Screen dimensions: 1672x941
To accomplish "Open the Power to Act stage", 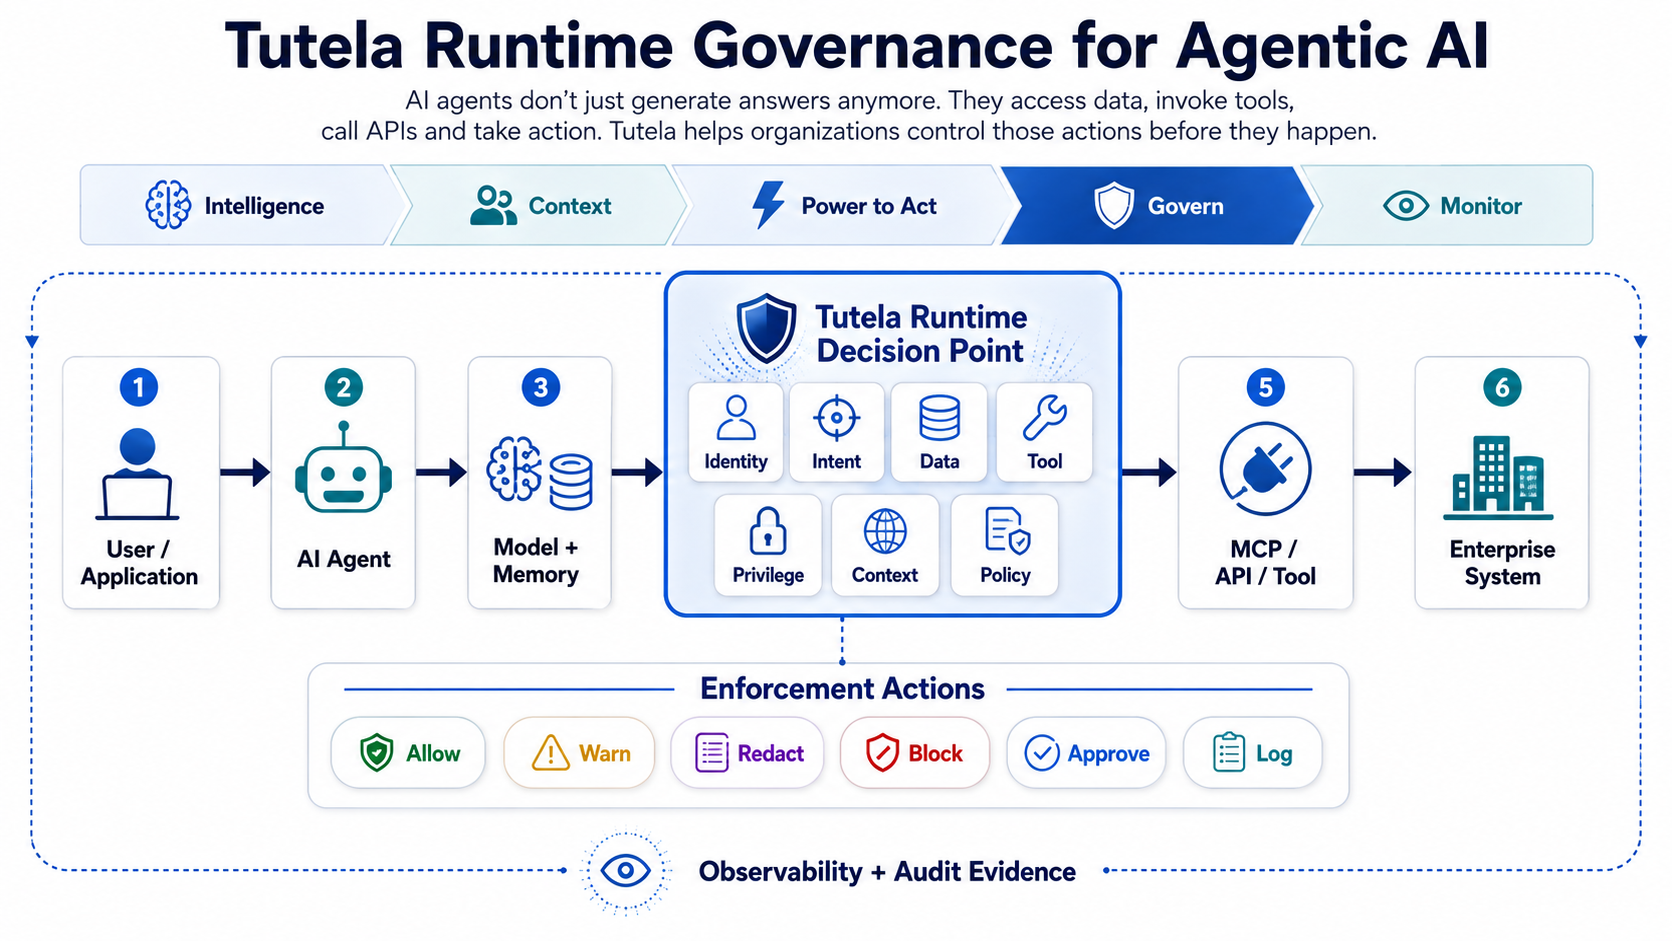I will pyautogui.click(x=845, y=205).
